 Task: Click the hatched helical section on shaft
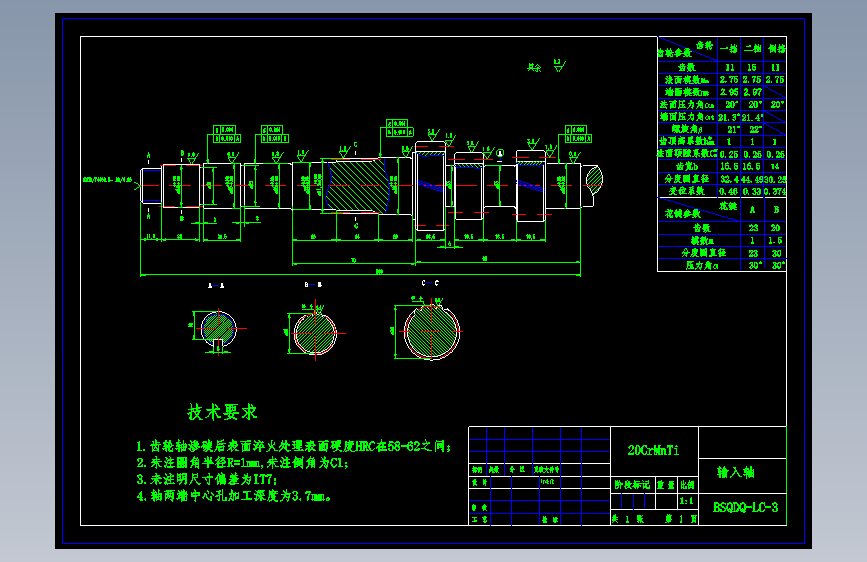(x=358, y=185)
